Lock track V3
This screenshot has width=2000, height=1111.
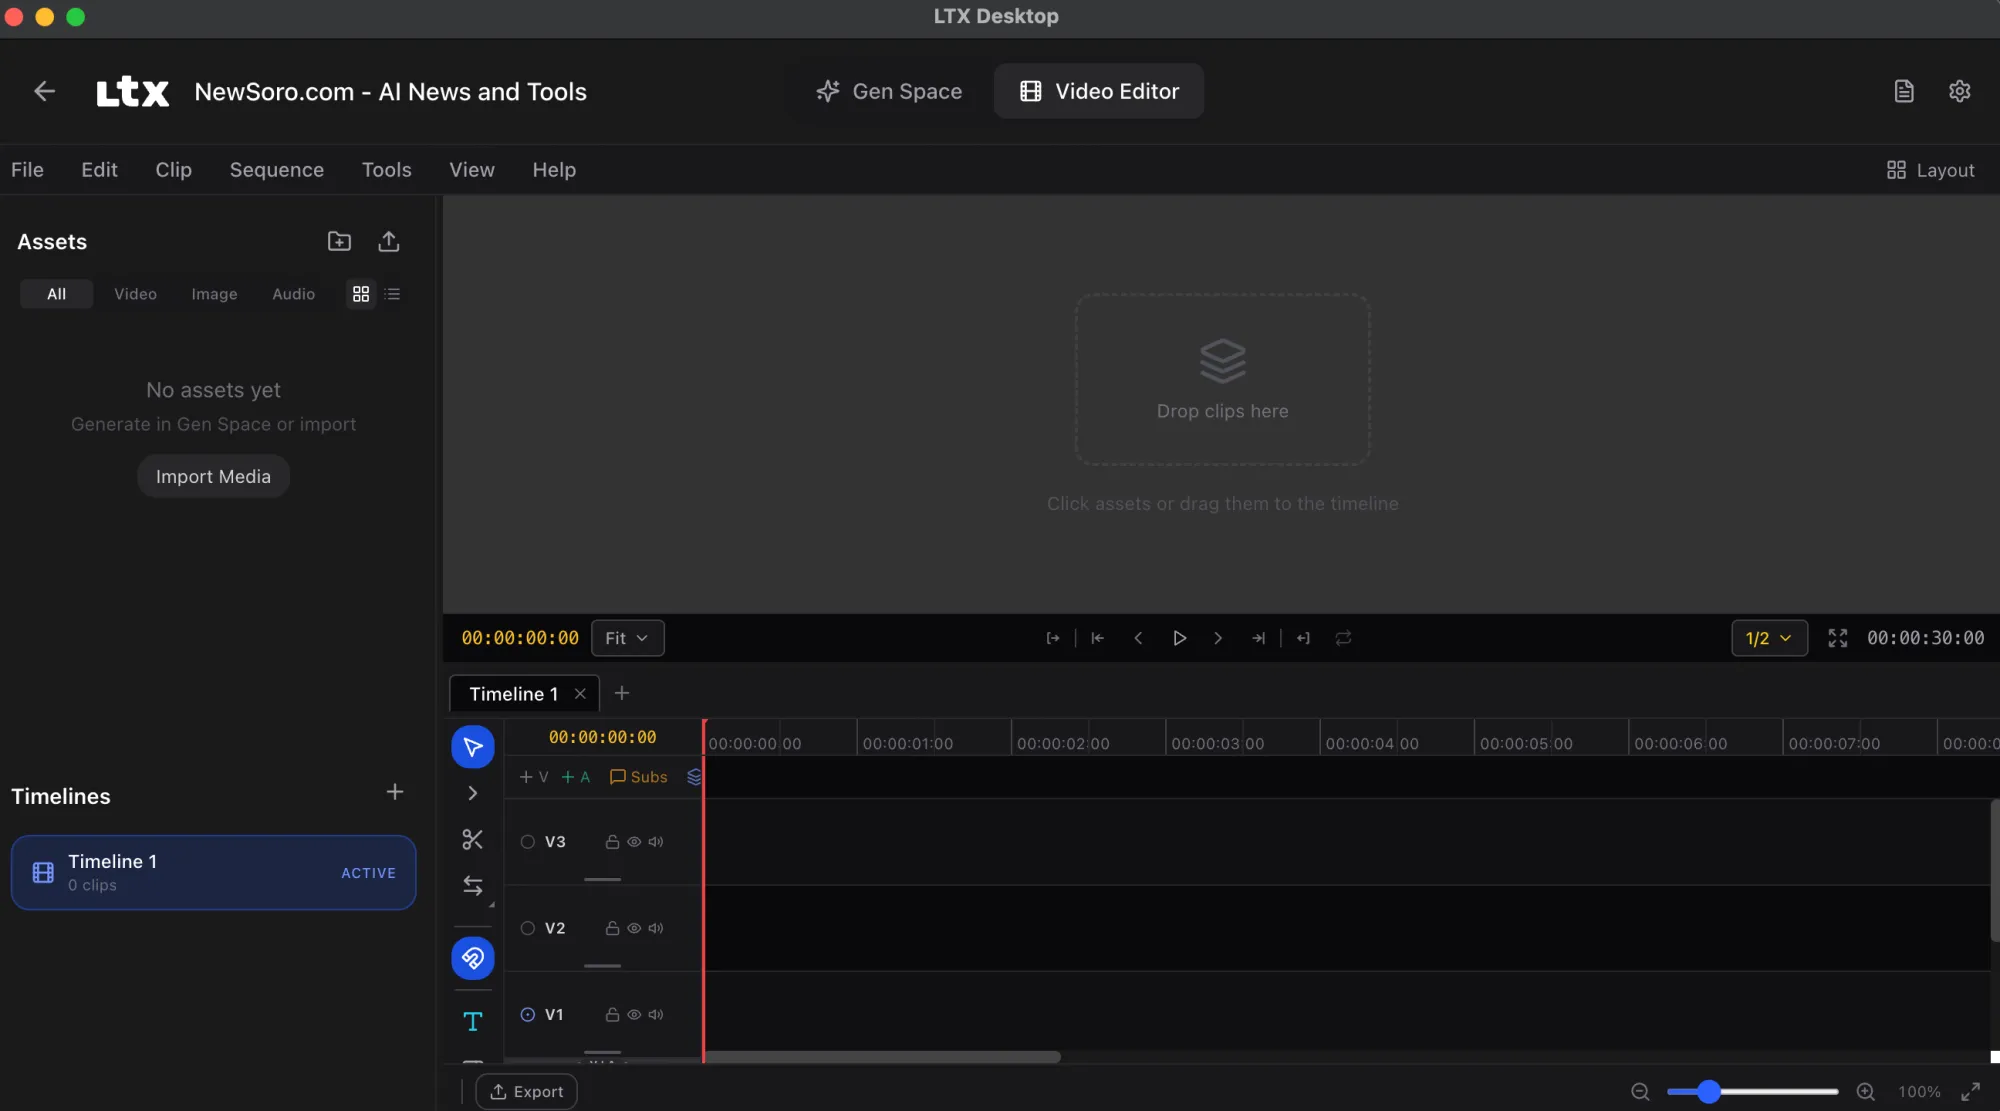coord(613,841)
